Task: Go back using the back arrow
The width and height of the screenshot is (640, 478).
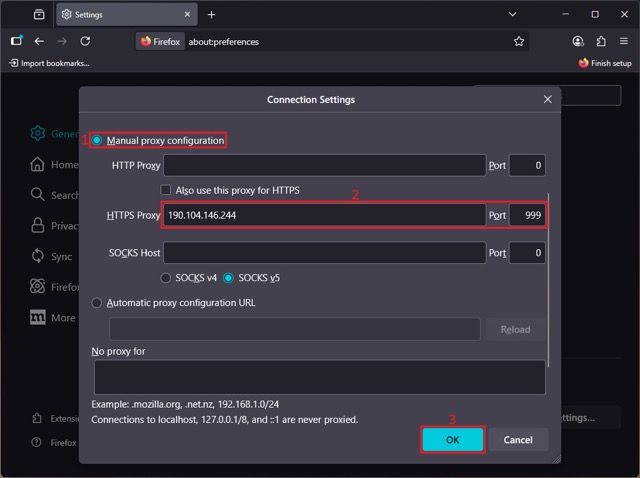Action: coord(39,41)
